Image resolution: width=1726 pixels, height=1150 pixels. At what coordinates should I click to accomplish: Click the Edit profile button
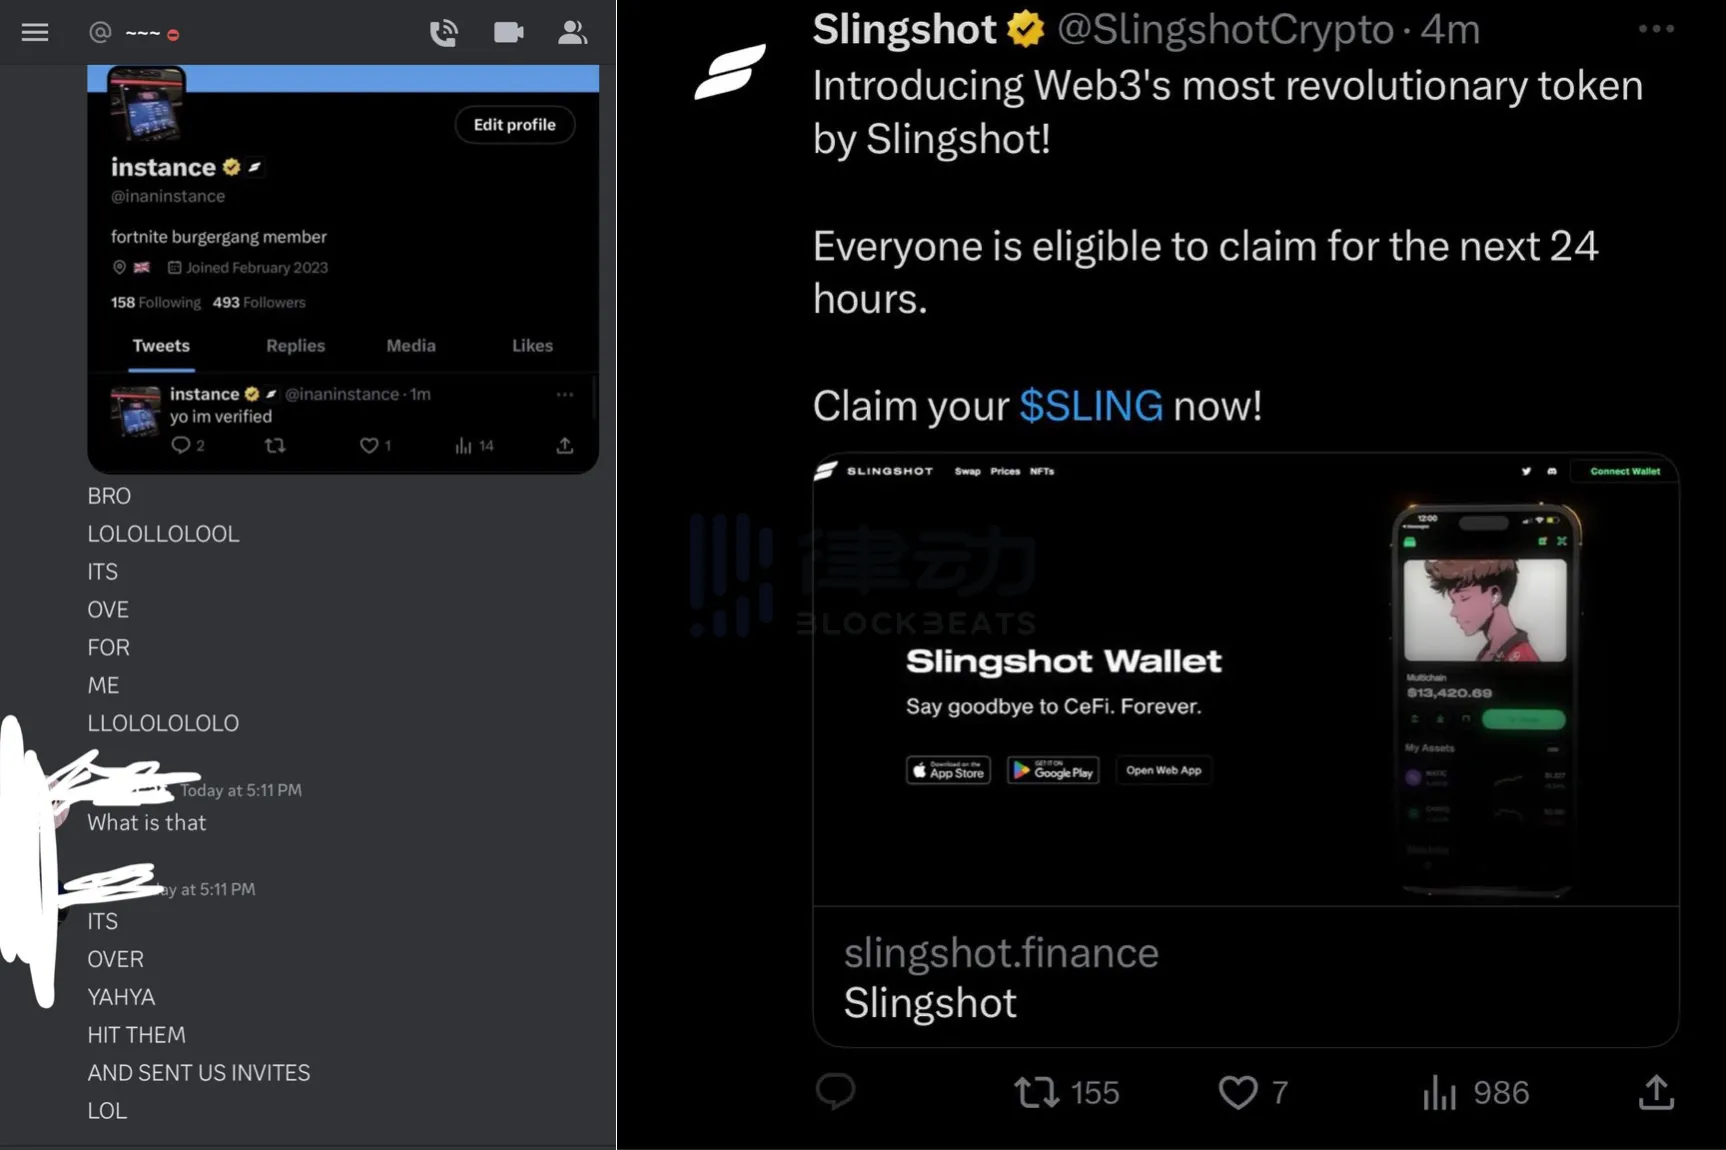tap(514, 125)
